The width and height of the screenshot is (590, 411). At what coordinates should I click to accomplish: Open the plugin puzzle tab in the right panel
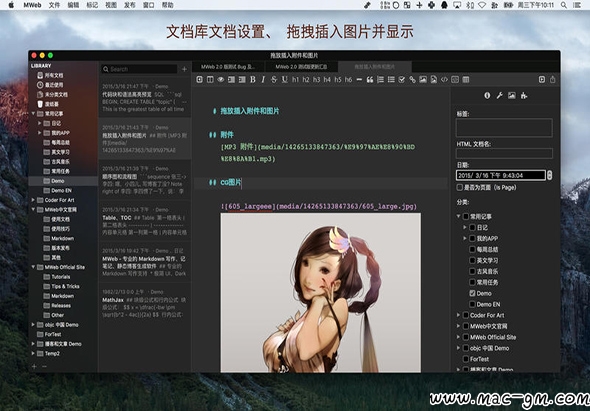click(524, 96)
